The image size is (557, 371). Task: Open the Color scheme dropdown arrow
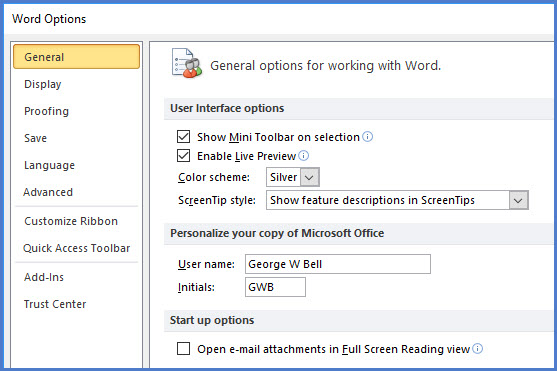(x=309, y=177)
